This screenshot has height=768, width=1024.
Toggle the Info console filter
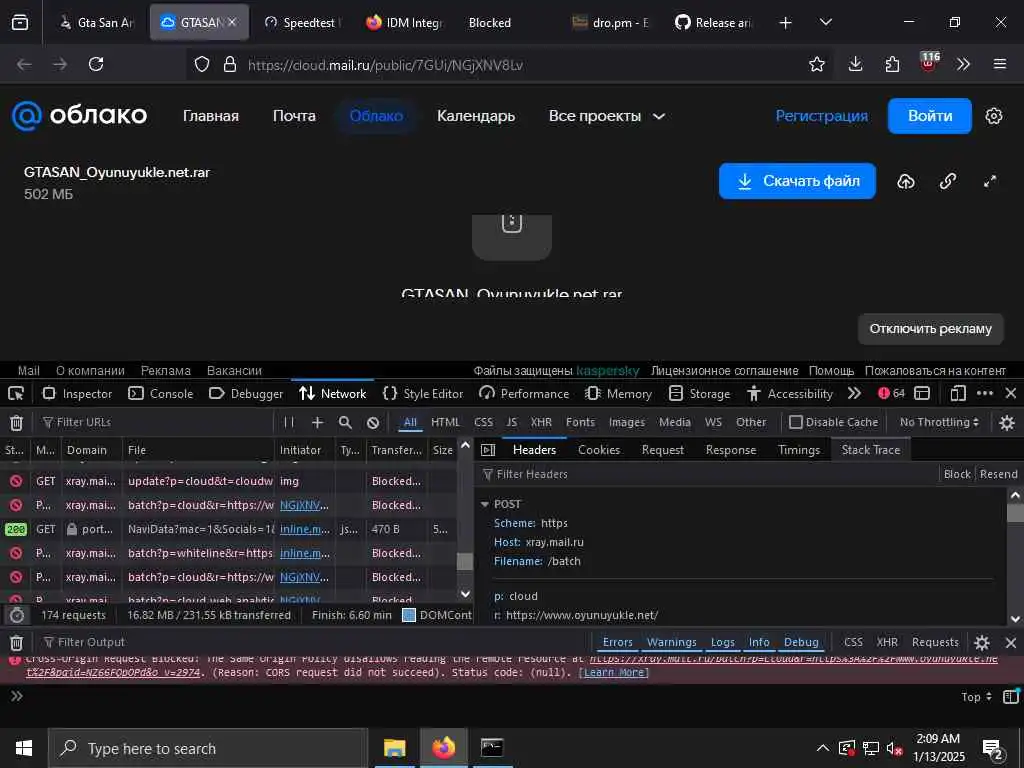[x=759, y=643]
